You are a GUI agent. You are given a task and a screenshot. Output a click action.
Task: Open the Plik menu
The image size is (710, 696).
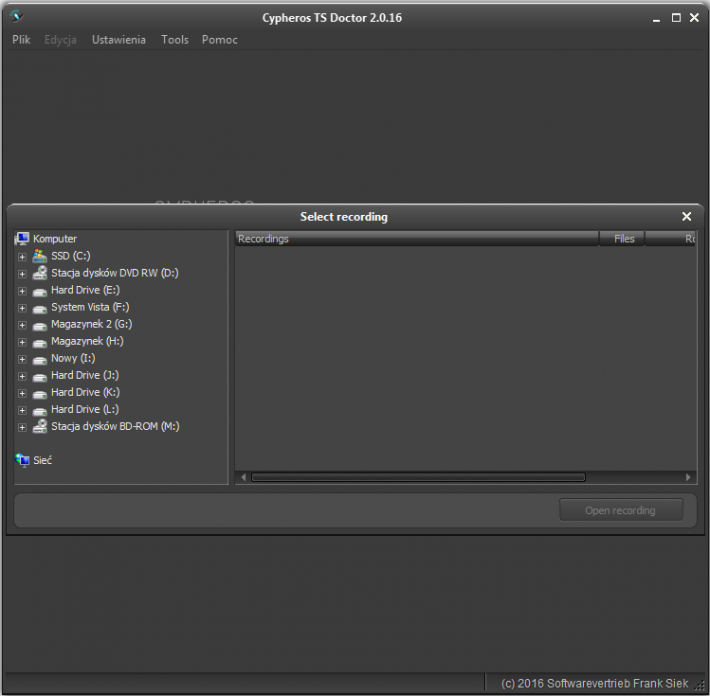point(21,40)
